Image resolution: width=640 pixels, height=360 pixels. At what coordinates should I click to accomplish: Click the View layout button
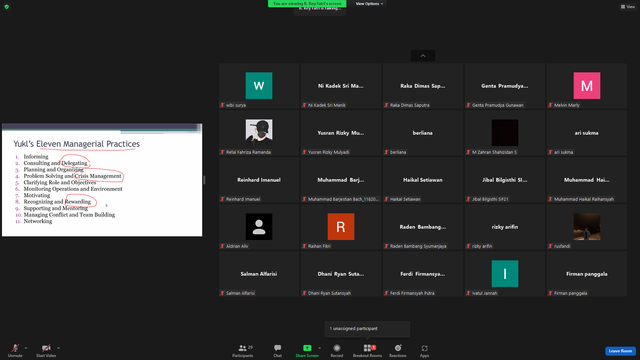(628, 7)
